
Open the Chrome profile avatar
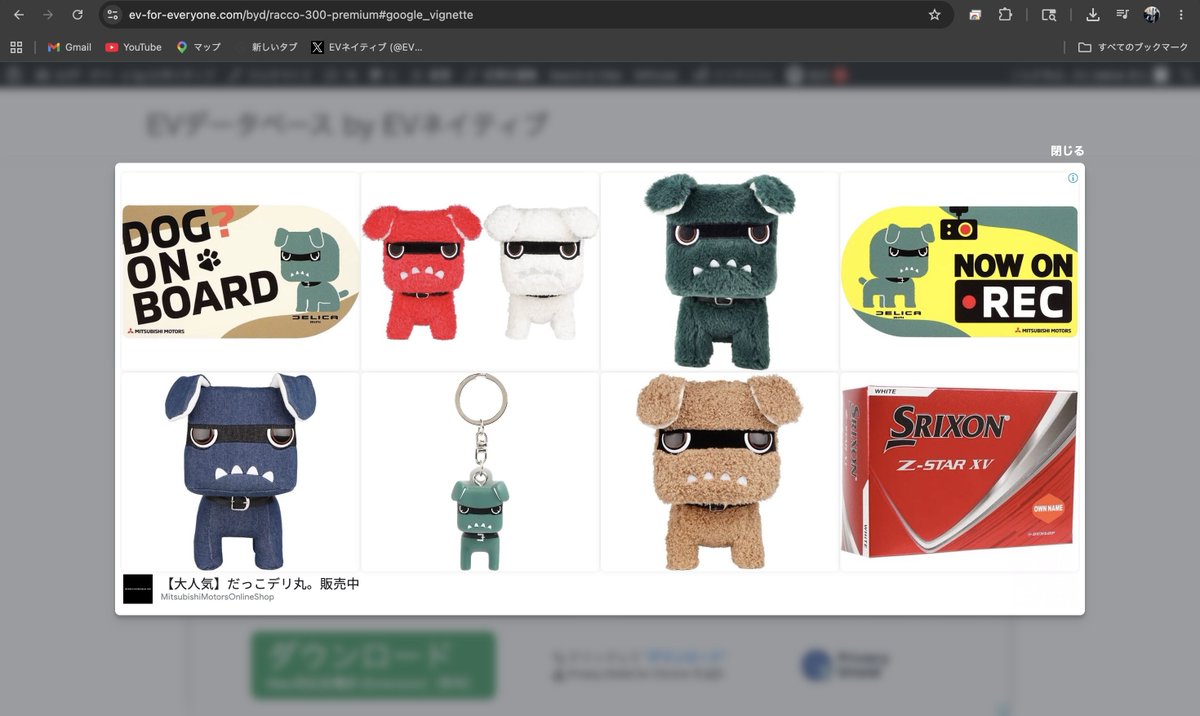point(1152,15)
